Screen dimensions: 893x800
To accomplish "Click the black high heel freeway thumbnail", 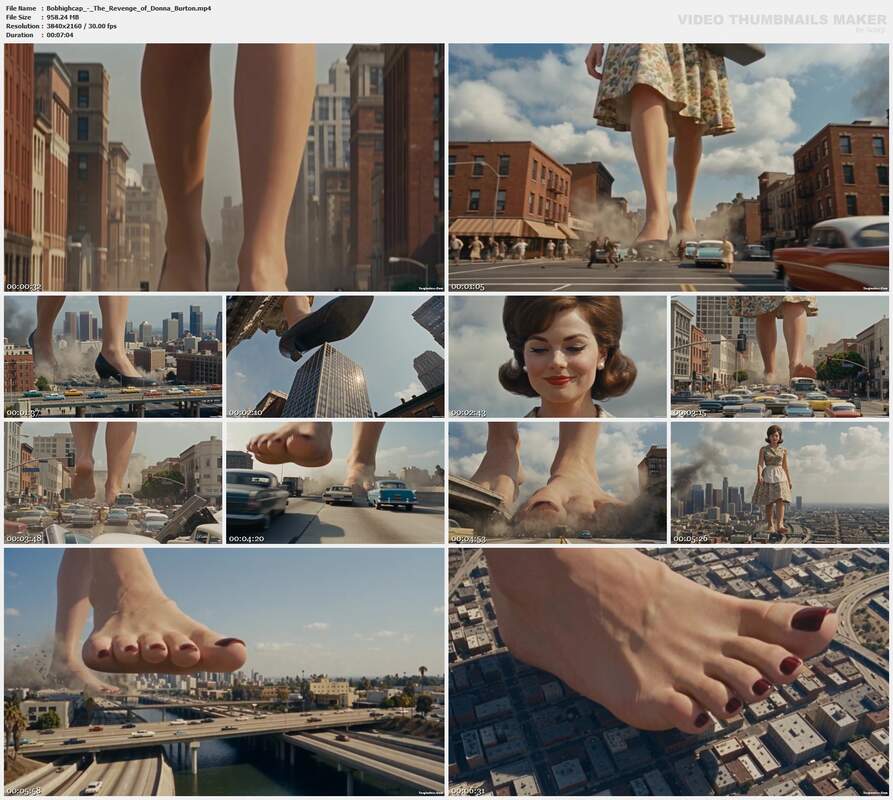I will click(113, 356).
